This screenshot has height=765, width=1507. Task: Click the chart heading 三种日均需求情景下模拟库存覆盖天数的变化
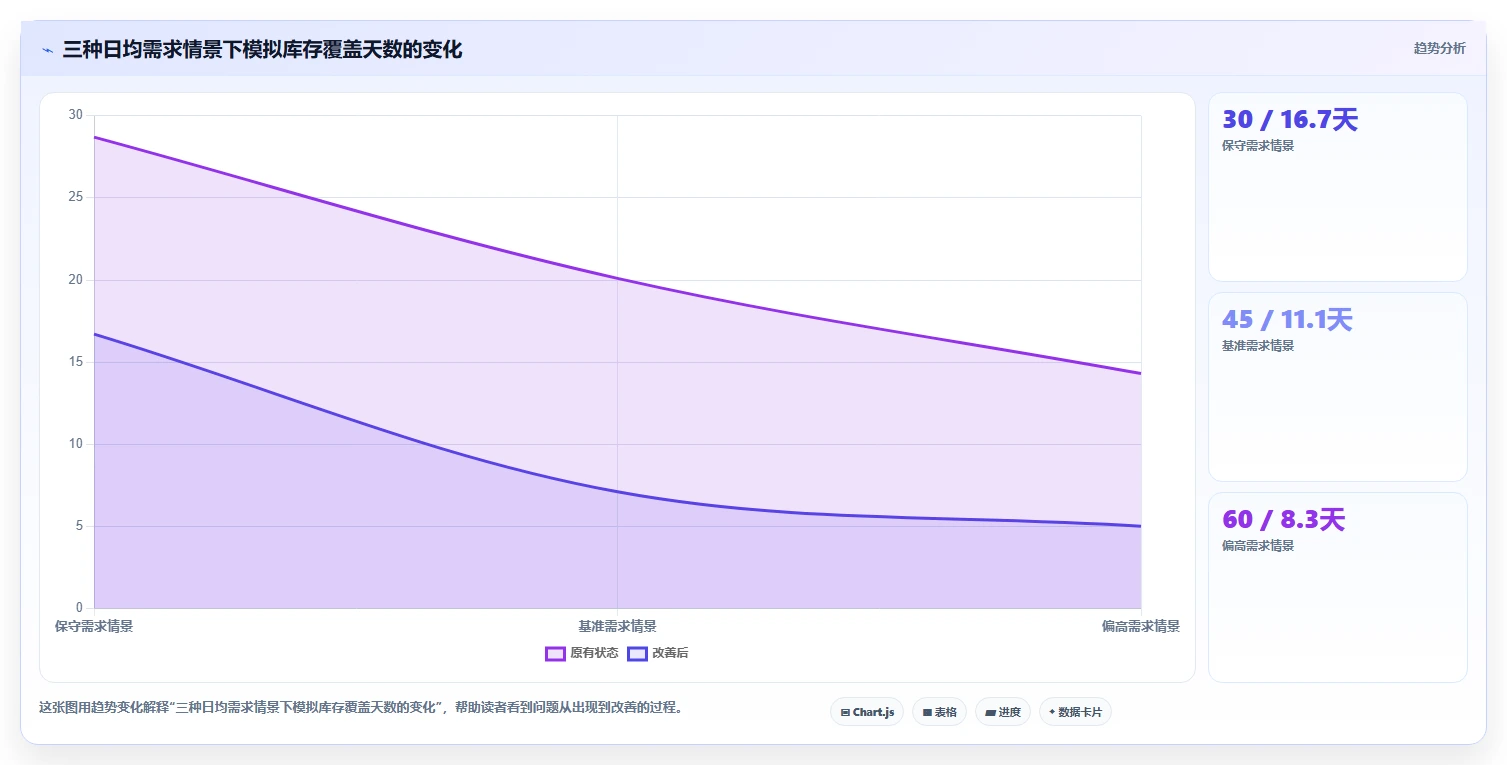[x=262, y=50]
